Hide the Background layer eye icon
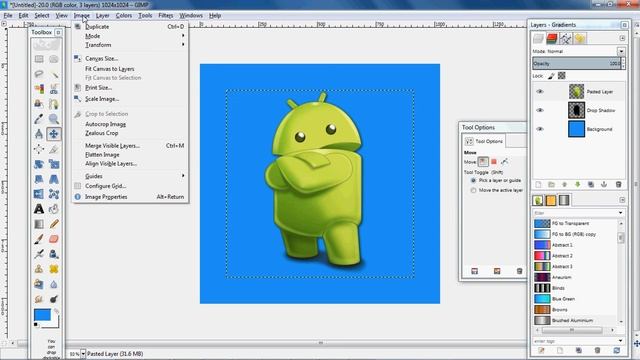The width and height of the screenshot is (640, 360). coord(540,129)
